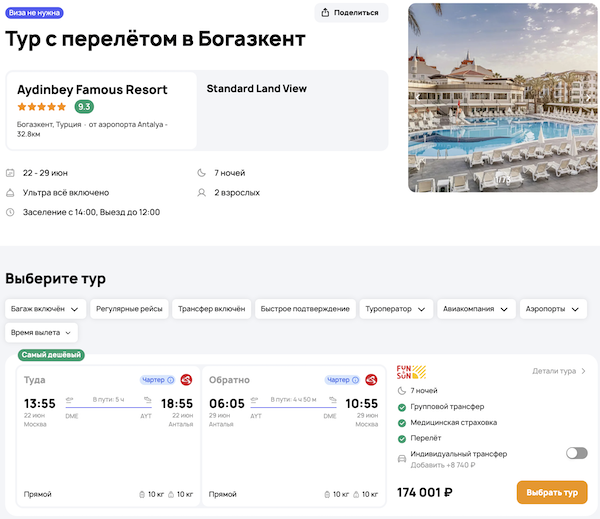The width and height of the screenshot is (600, 519).
Task: Enable the Трансфер включён filter
Action: [x=210, y=309]
